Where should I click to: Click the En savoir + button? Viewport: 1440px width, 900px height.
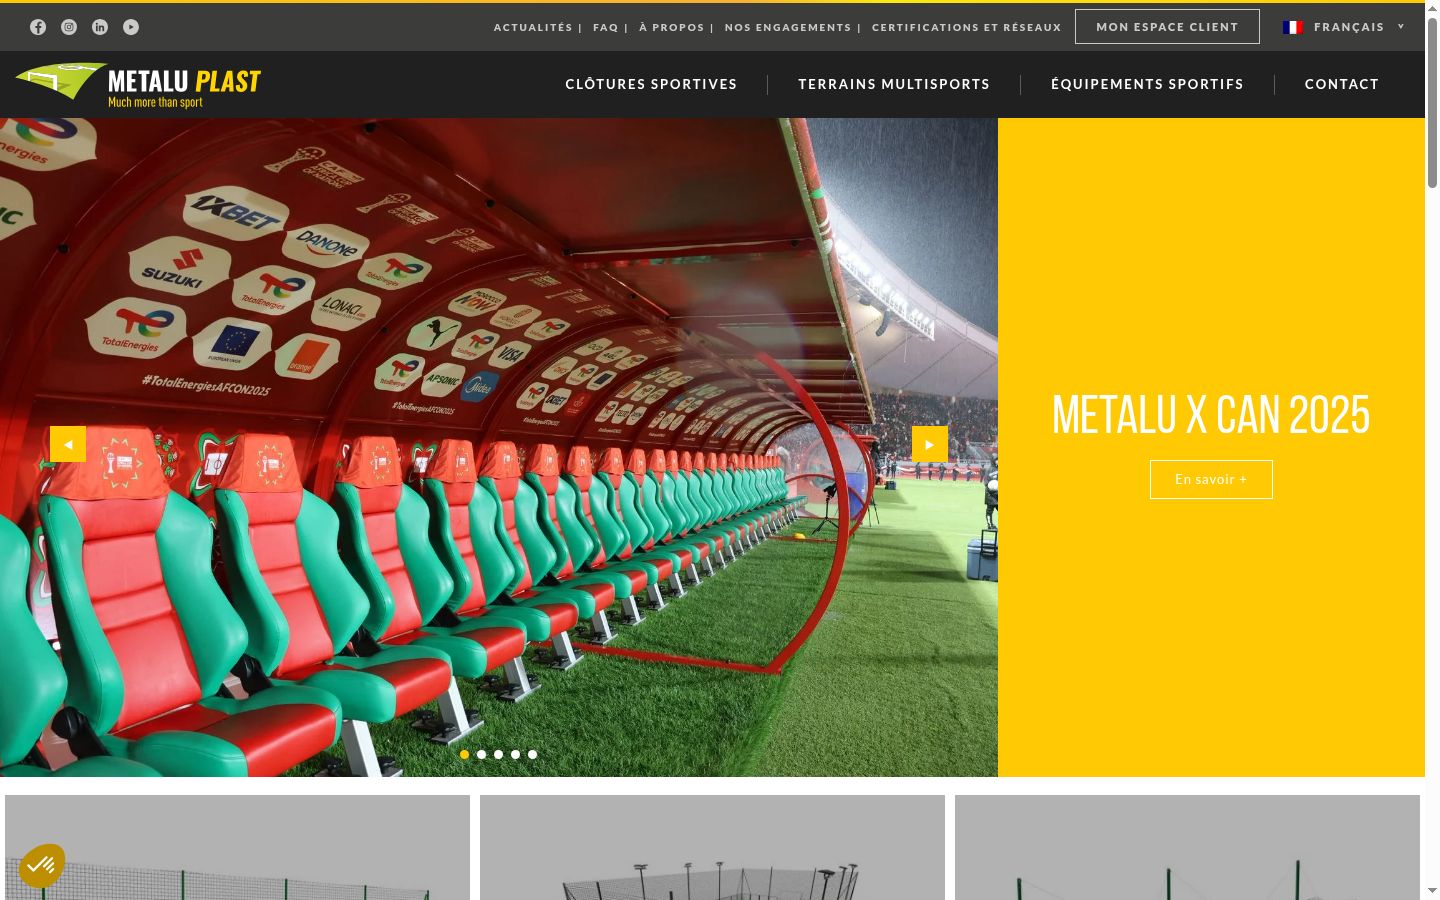point(1211,479)
